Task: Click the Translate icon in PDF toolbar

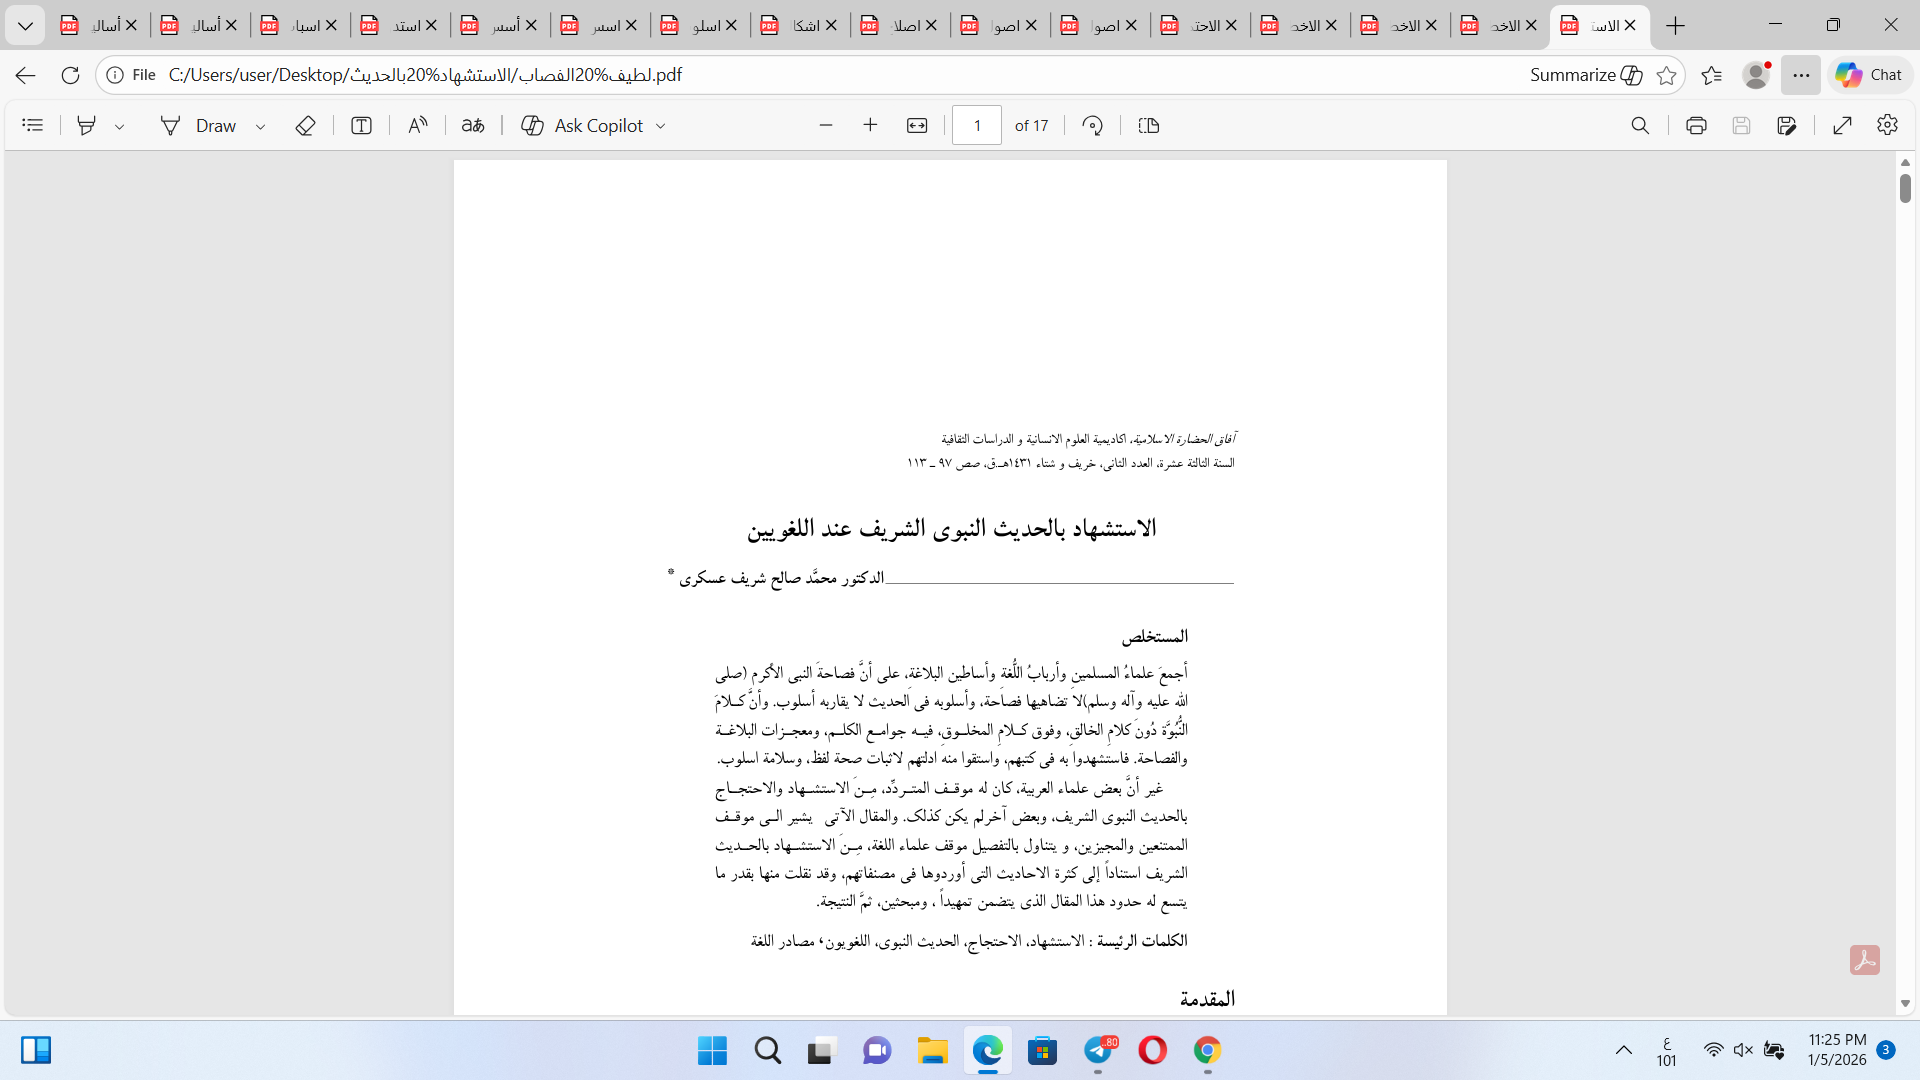Action: click(x=473, y=125)
